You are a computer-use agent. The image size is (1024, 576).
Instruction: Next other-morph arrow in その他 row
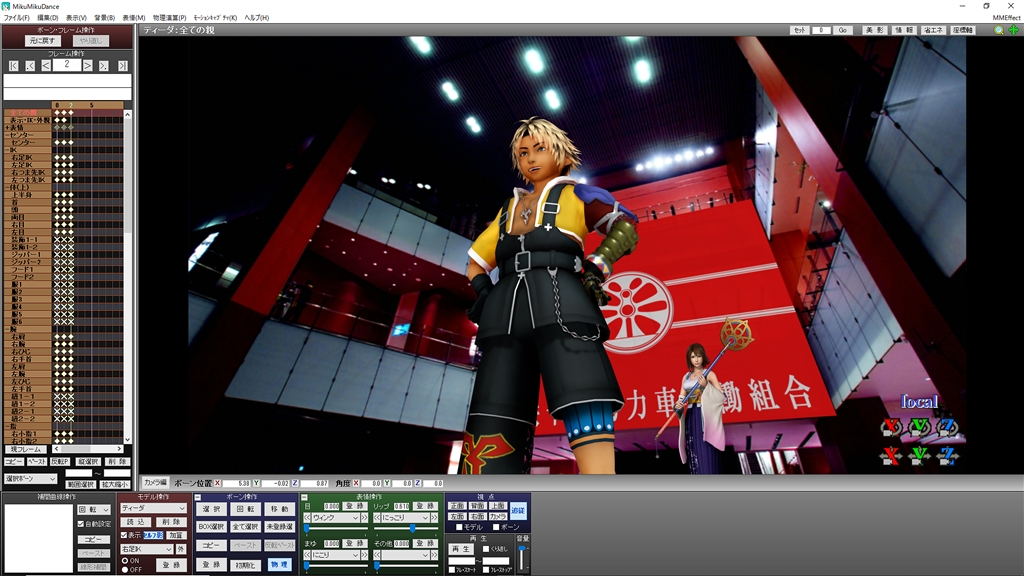pyautogui.click(x=434, y=554)
